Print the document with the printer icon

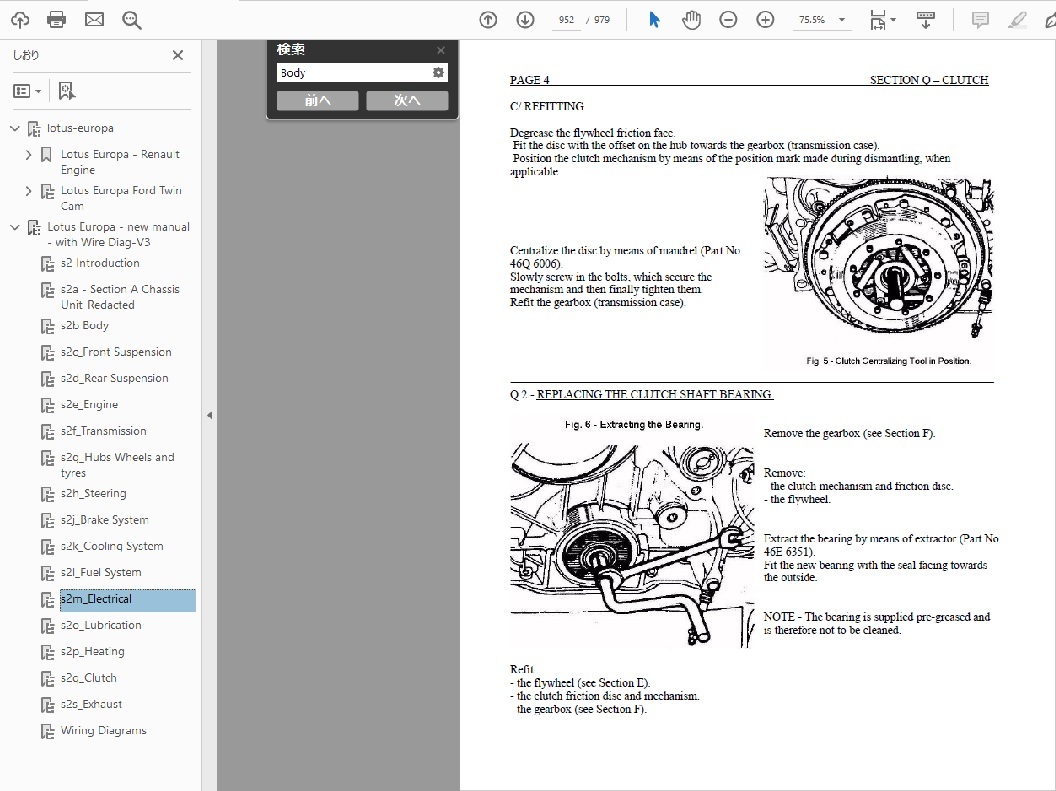point(57,20)
